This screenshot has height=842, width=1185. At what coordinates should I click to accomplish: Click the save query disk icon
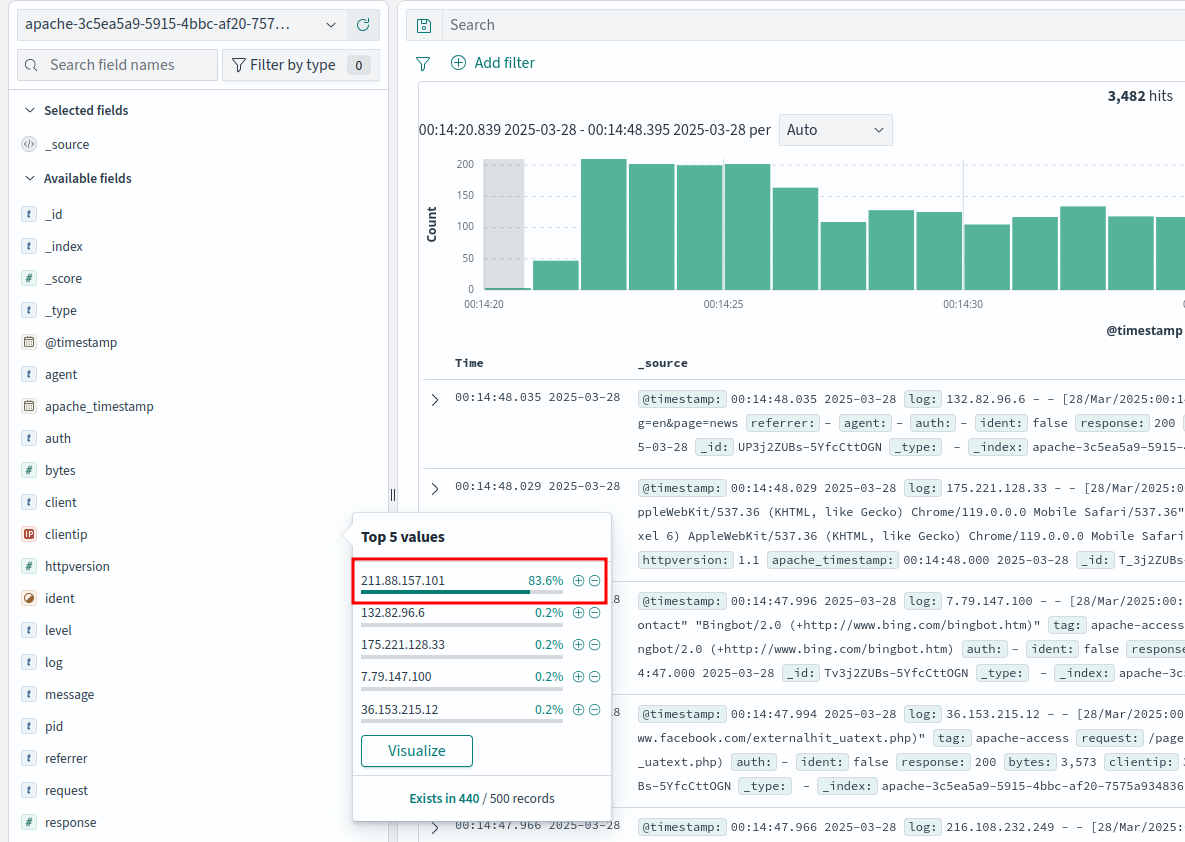[424, 25]
